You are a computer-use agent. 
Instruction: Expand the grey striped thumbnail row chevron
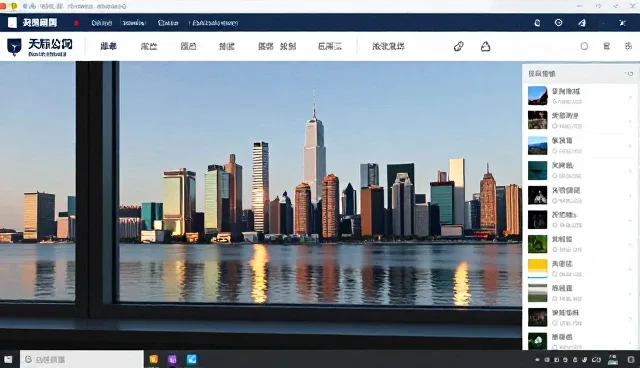coord(631,294)
